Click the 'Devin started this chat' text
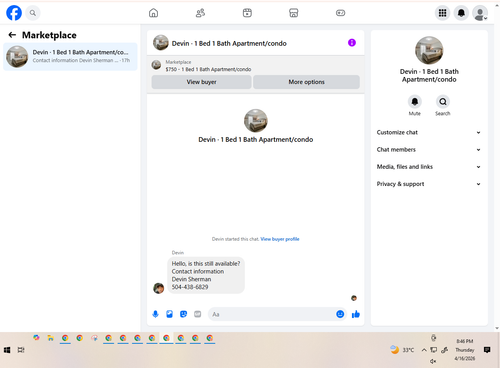Viewport: 500px width, 368px height. pos(235,239)
